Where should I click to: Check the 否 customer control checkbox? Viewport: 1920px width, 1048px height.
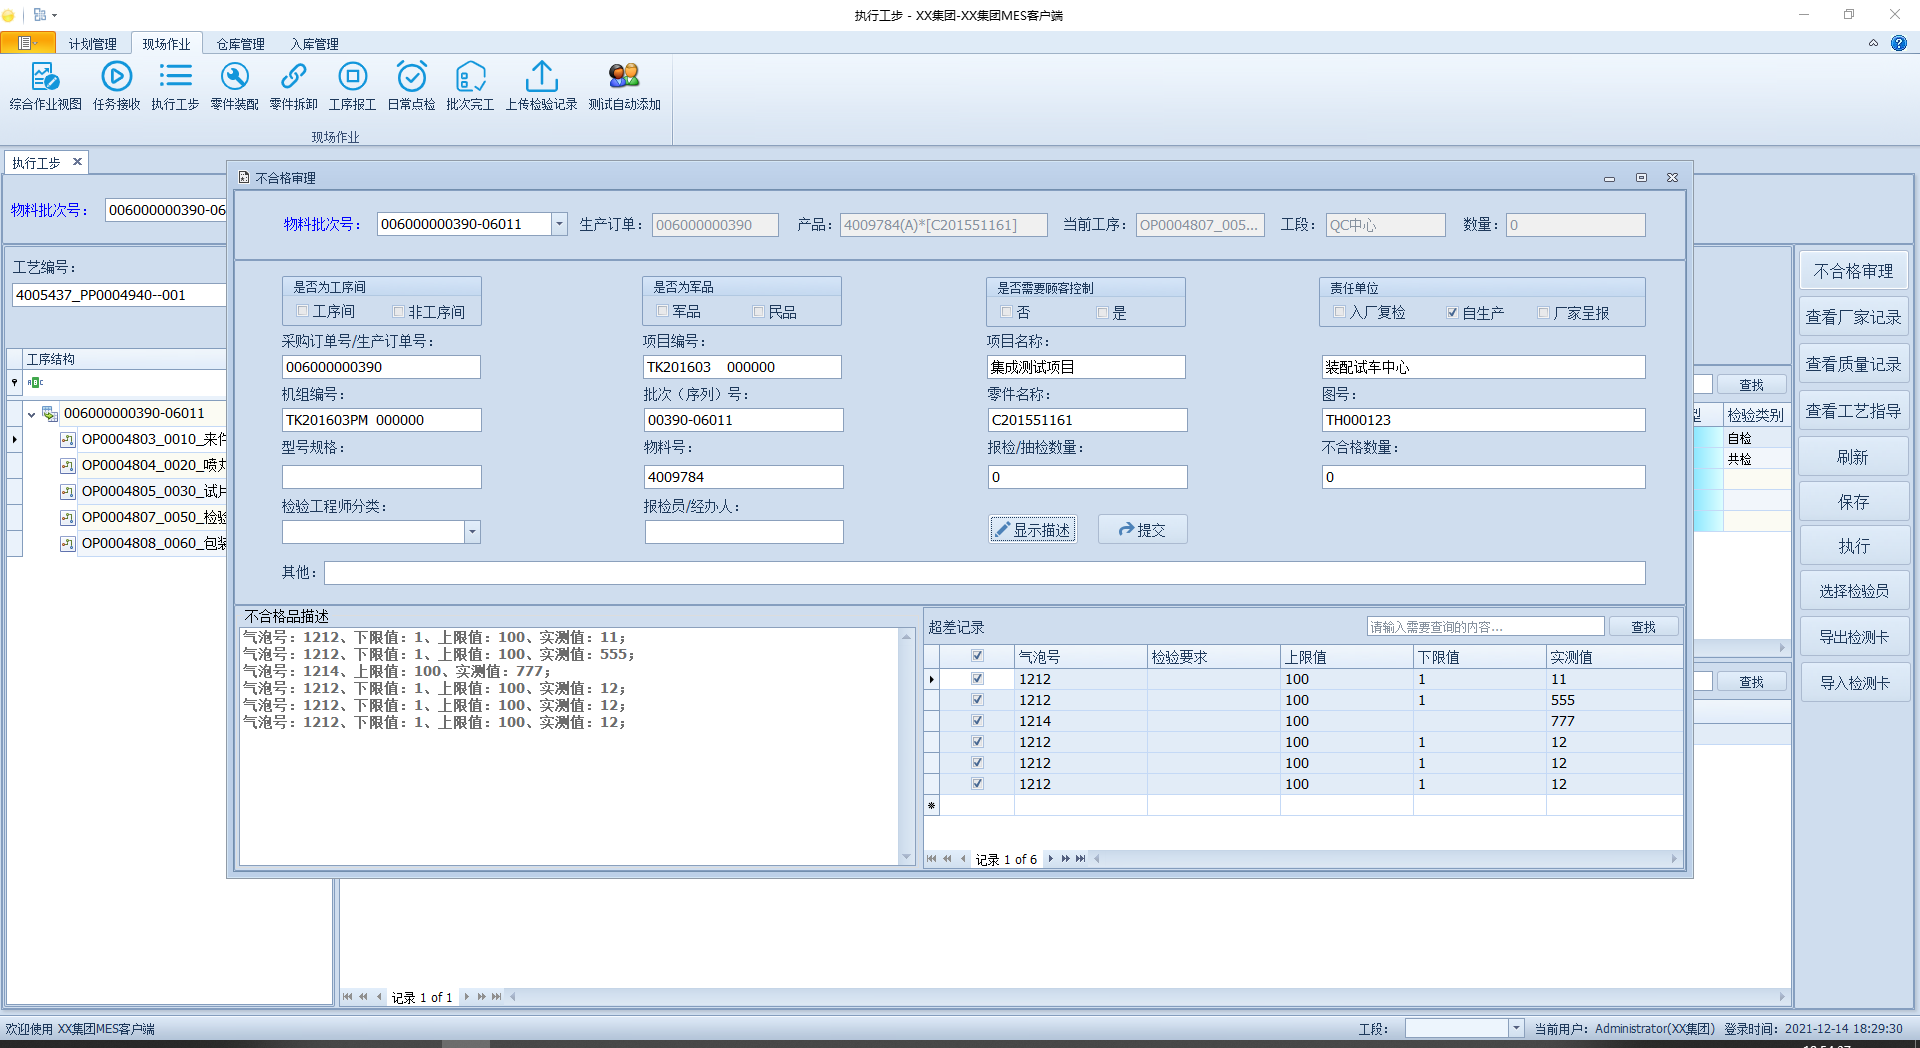1007,312
